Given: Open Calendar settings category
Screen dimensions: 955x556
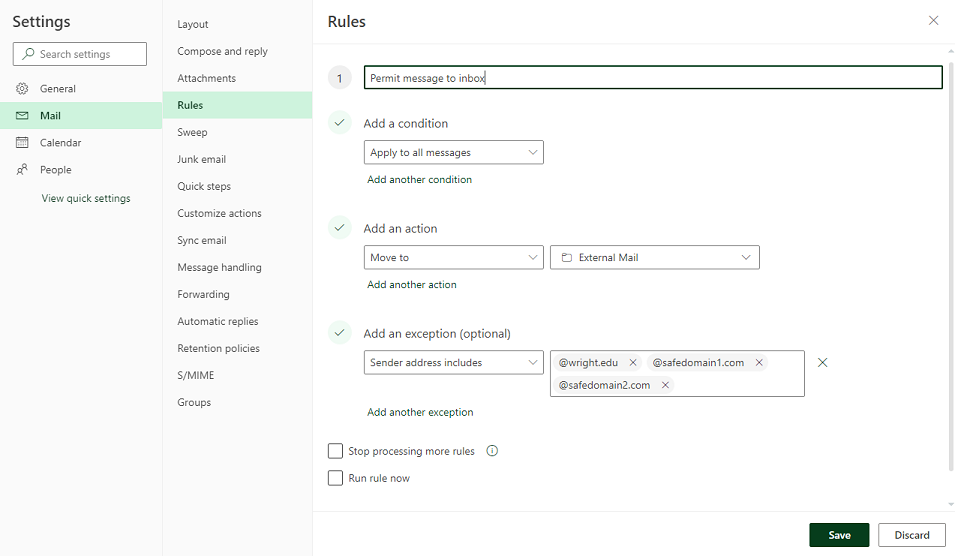Looking at the screenshot, I should pyautogui.click(x=60, y=143).
